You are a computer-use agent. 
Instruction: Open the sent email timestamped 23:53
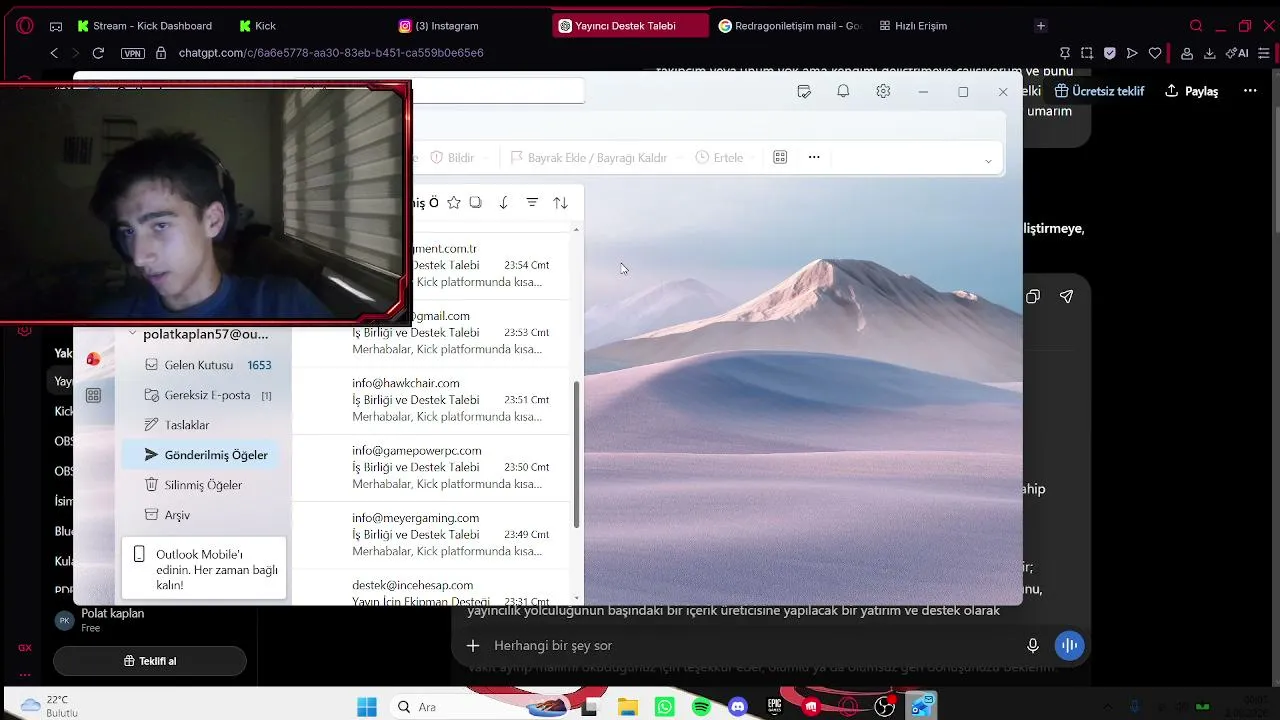(x=432, y=333)
